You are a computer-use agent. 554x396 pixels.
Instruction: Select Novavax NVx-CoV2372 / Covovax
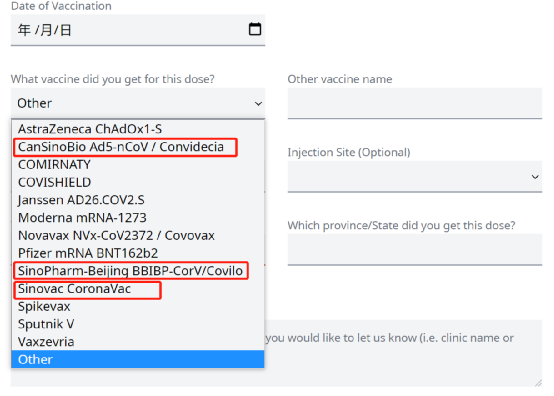point(138,235)
